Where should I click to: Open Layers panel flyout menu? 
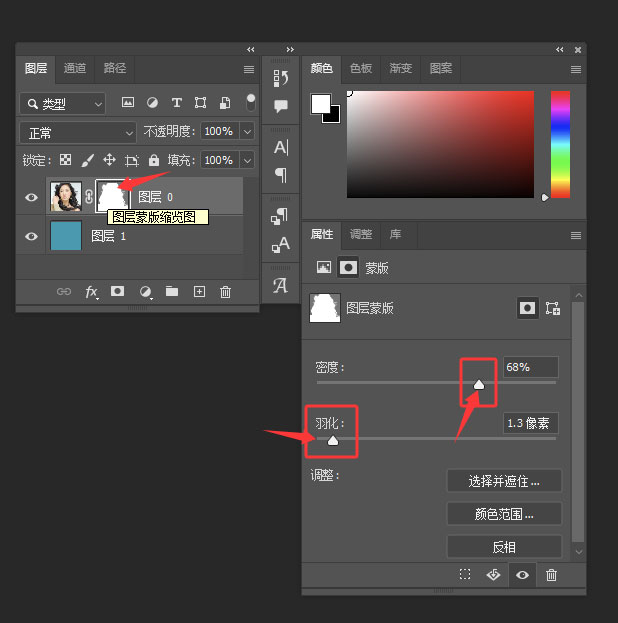(x=249, y=70)
